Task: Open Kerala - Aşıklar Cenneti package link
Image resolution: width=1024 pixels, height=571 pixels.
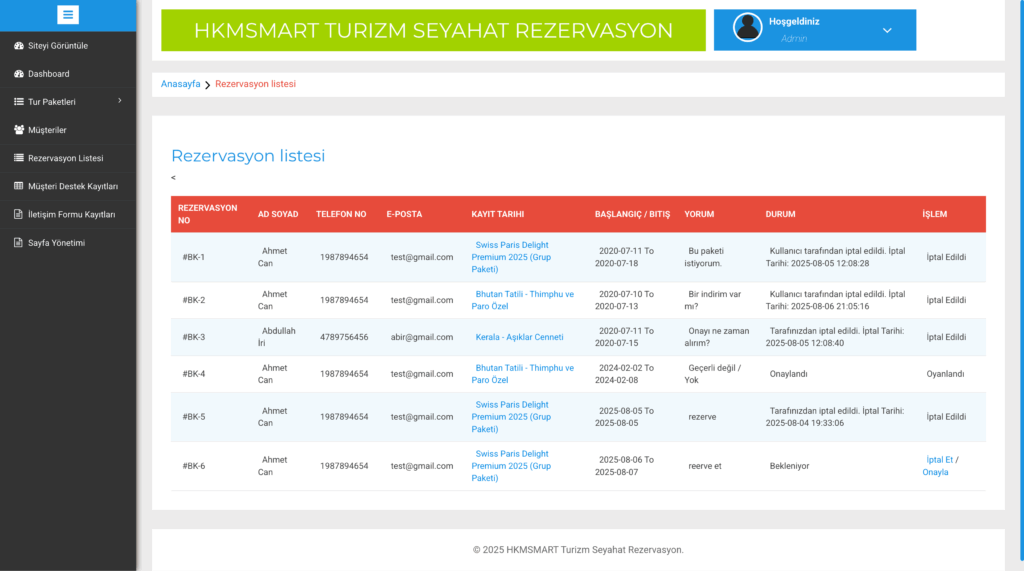Action: pyautogui.click(x=519, y=337)
